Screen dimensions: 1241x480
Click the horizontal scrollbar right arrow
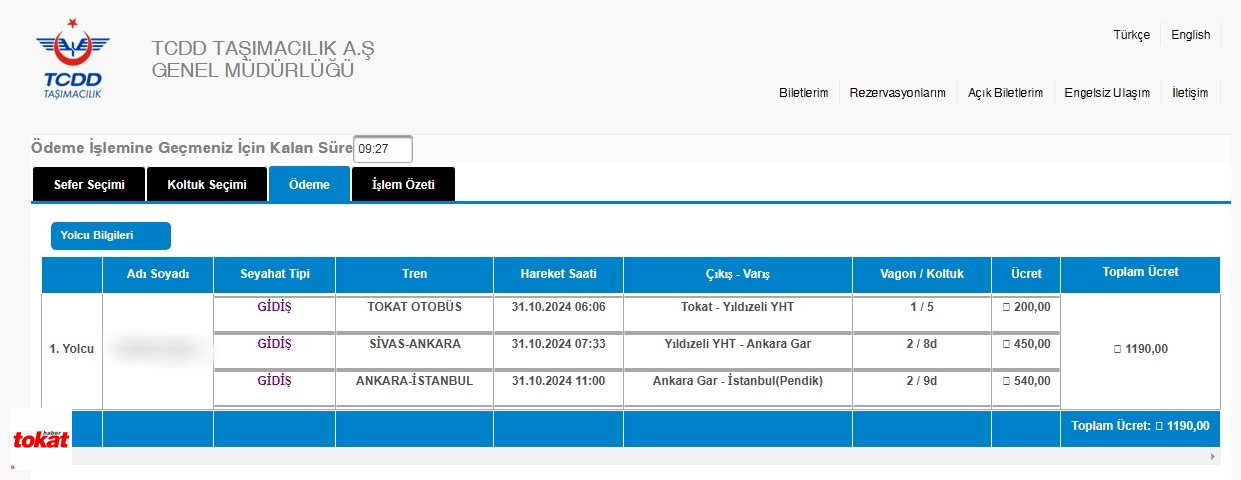point(1214,456)
